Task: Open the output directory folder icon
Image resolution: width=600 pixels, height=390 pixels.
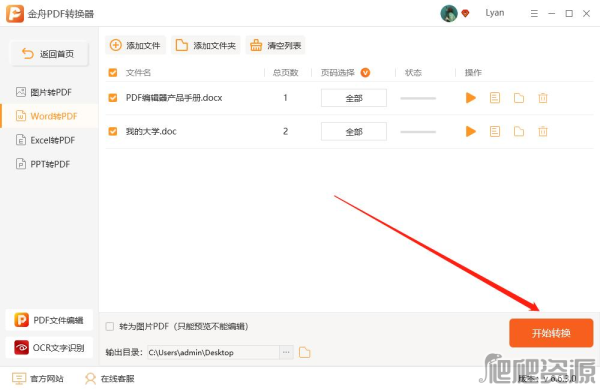Action: coord(305,352)
